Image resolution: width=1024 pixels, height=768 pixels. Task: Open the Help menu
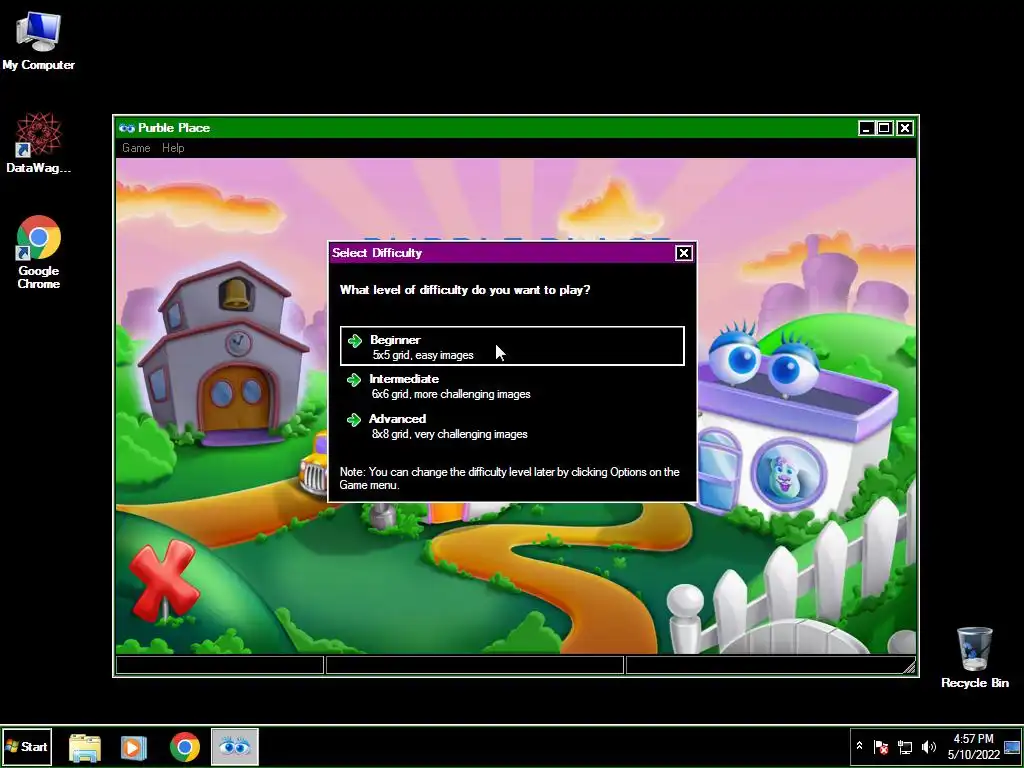click(x=173, y=148)
